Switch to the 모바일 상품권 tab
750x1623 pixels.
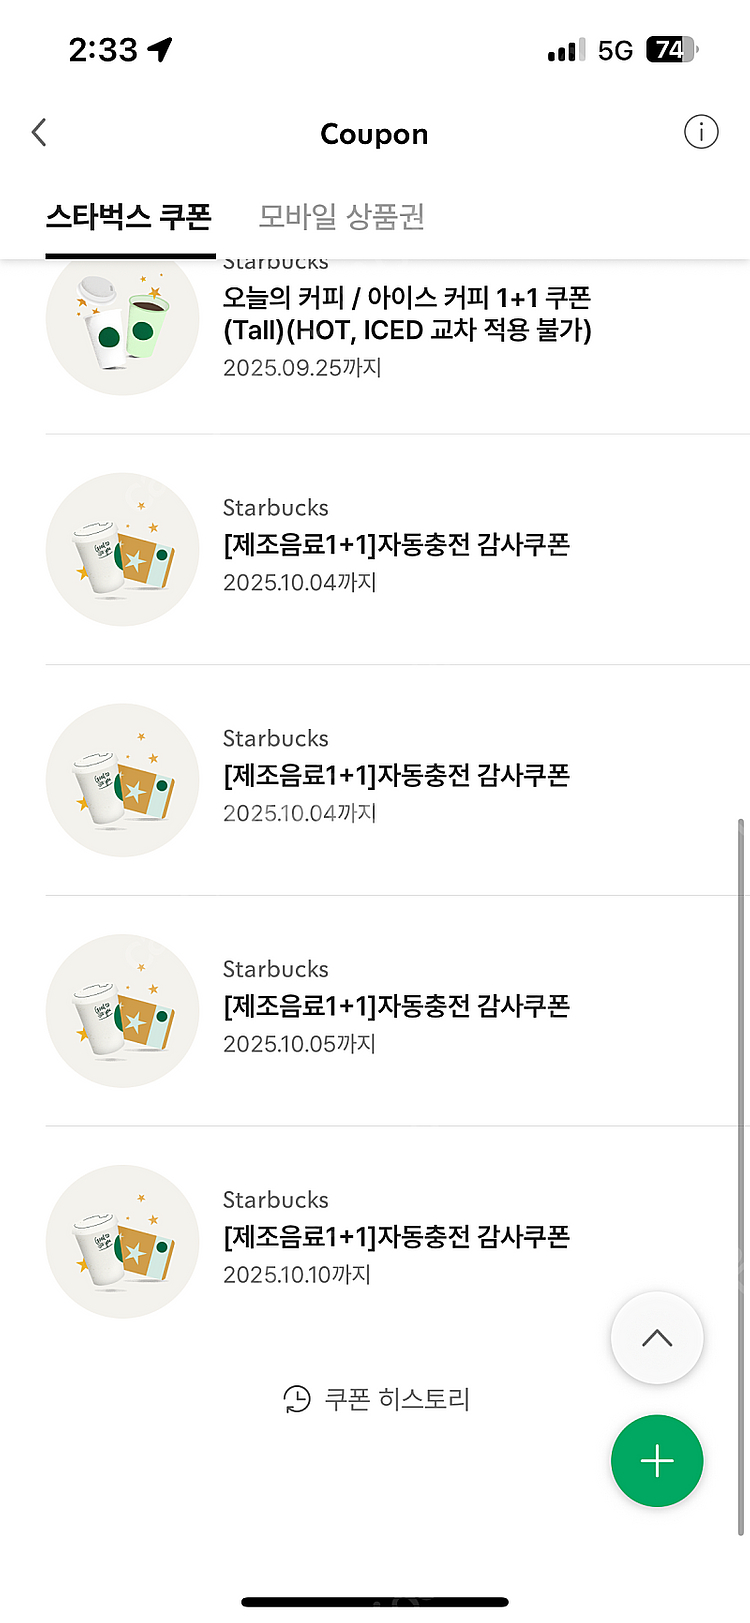click(342, 216)
